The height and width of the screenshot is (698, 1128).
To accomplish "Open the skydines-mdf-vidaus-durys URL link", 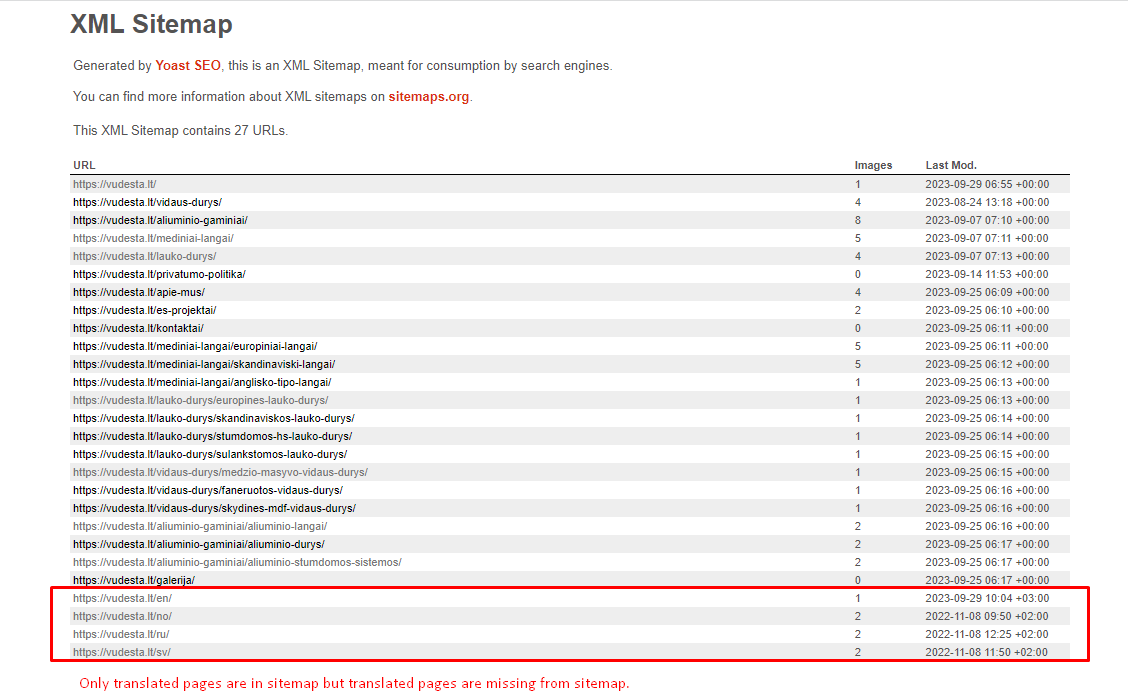I will 214,508.
